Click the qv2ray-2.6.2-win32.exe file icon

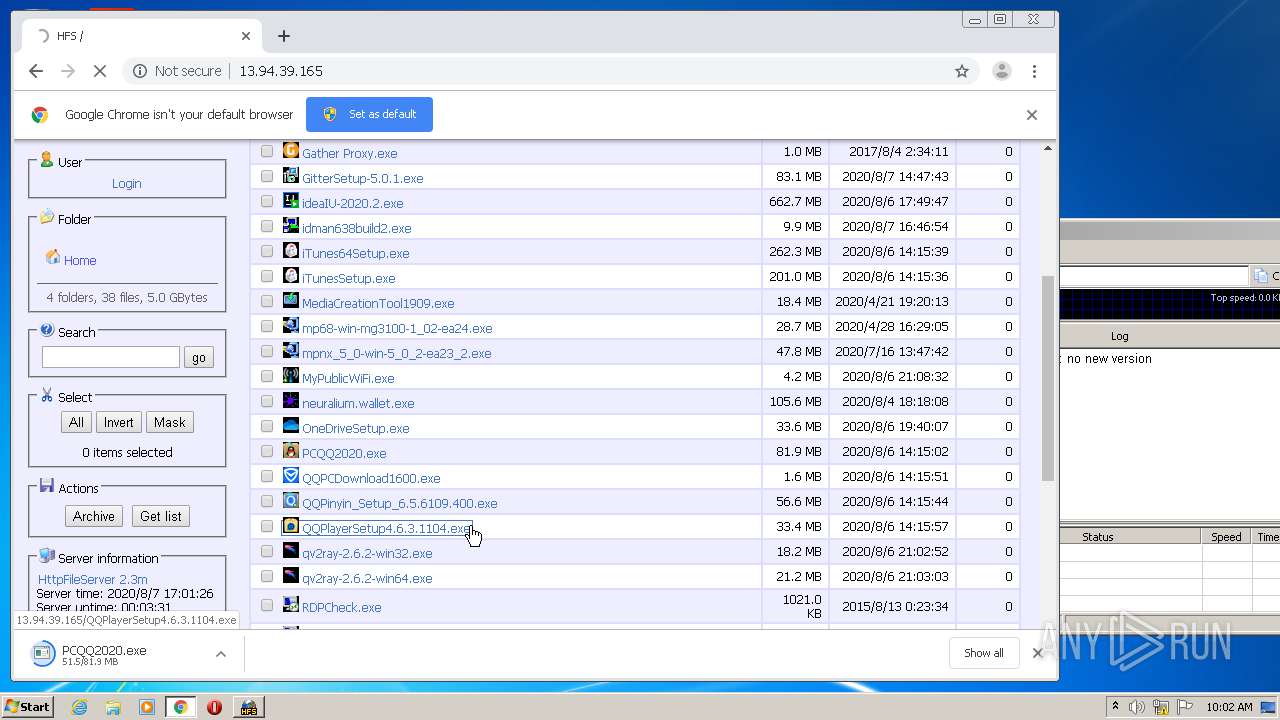point(291,551)
